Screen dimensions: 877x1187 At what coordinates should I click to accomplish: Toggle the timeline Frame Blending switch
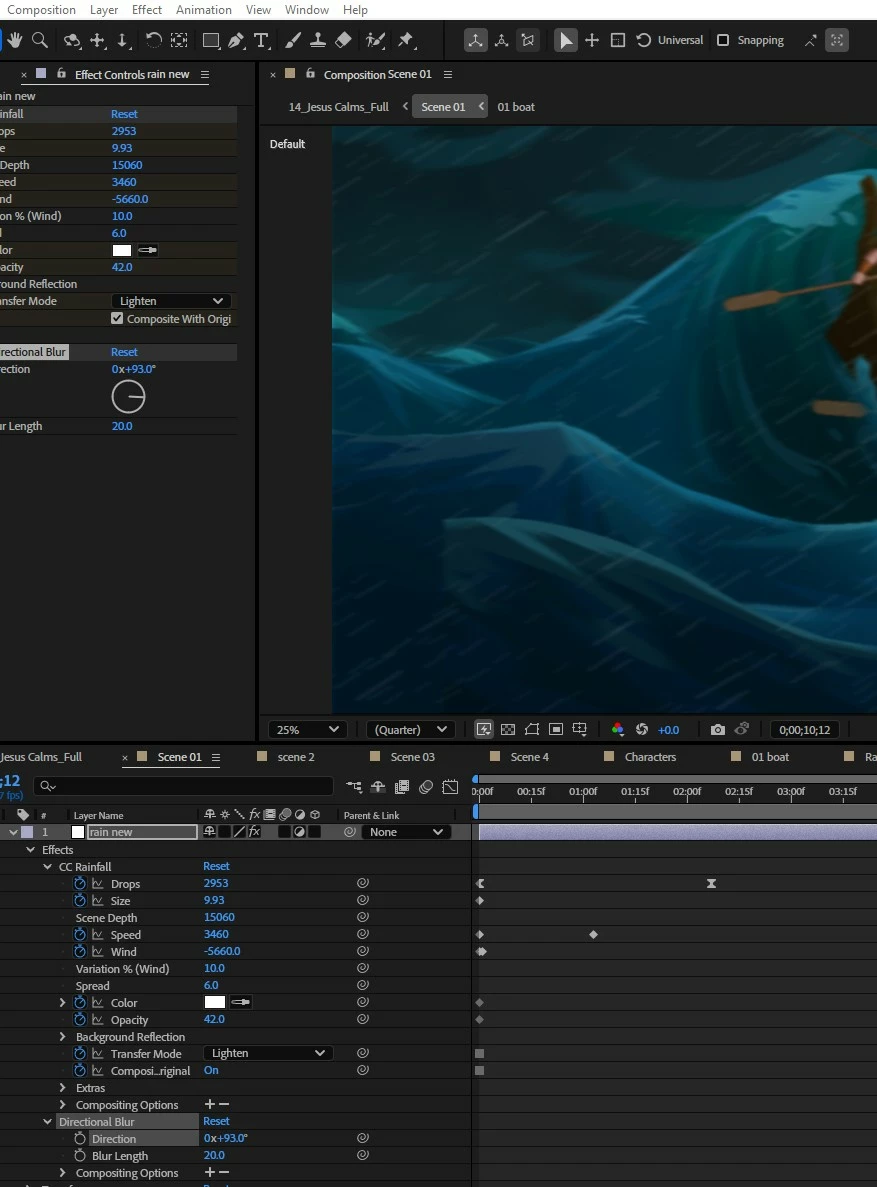(402, 787)
